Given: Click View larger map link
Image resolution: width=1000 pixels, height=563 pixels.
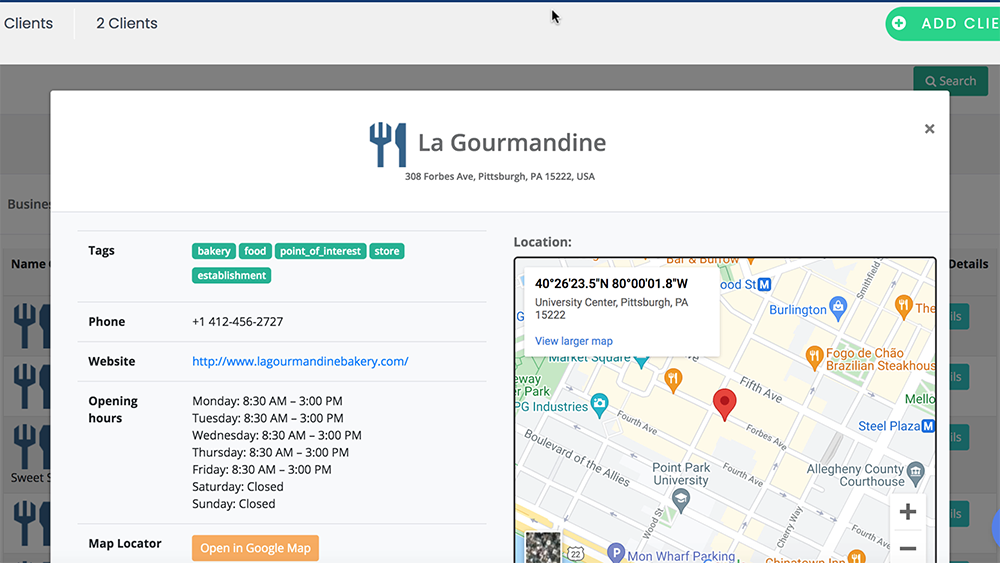Looking at the screenshot, I should (x=574, y=341).
